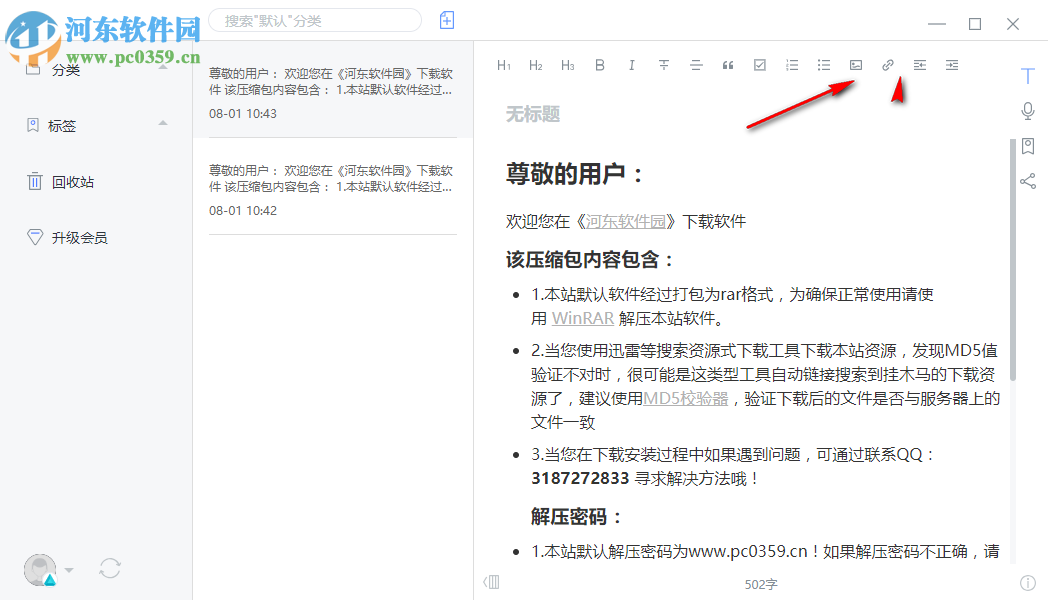Image resolution: width=1048 pixels, height=600 pixels.
Task: Insert image into note
Action: pos(856,65)
